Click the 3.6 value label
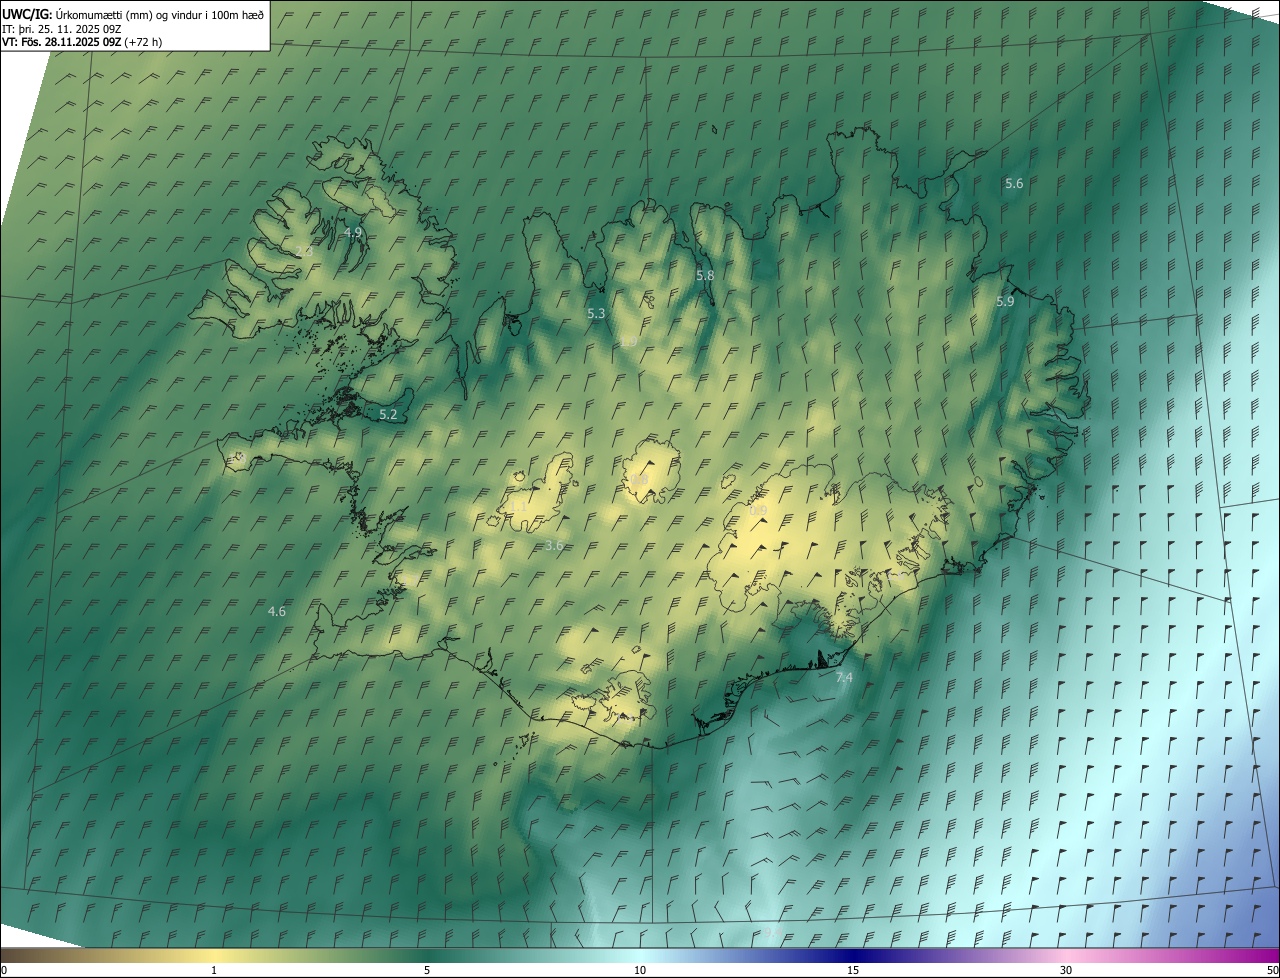Screen dimensions: 1280x978 click(554, 546)
